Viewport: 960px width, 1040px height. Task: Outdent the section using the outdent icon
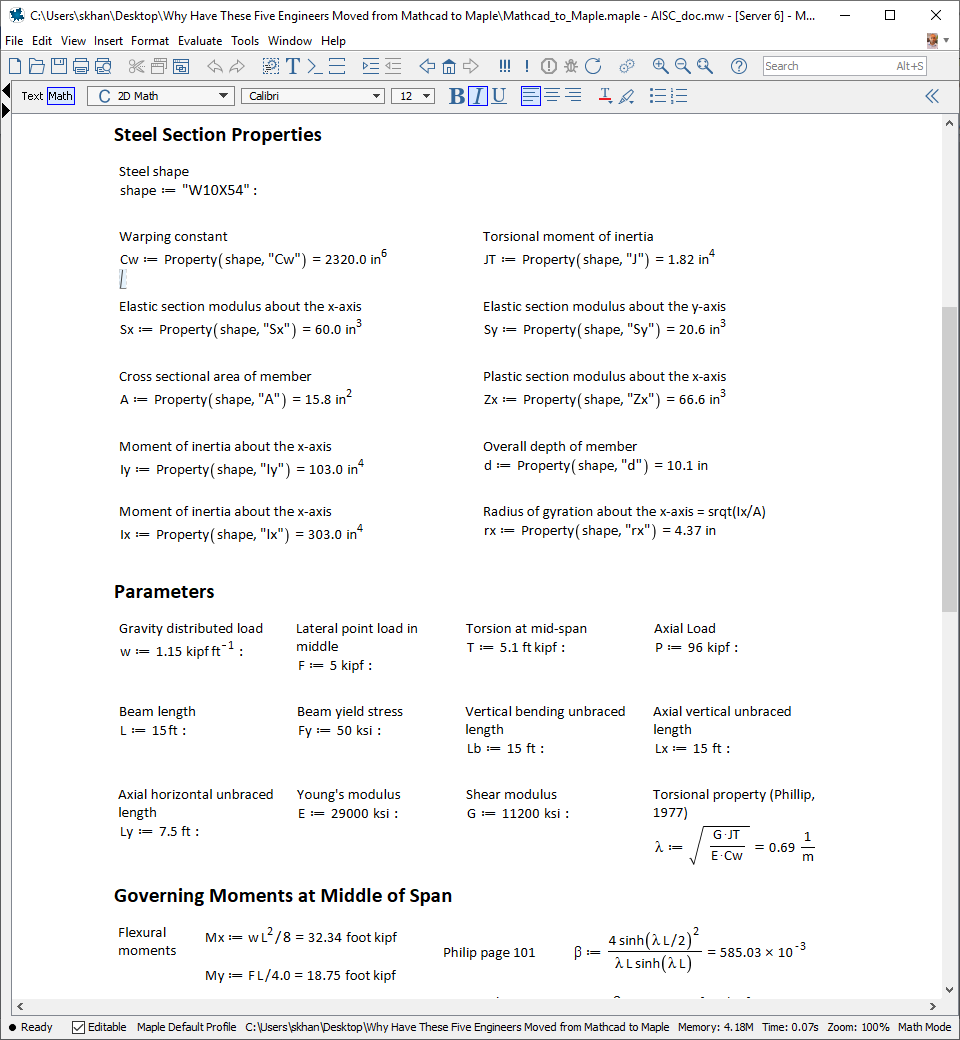[x=393, y=66]
